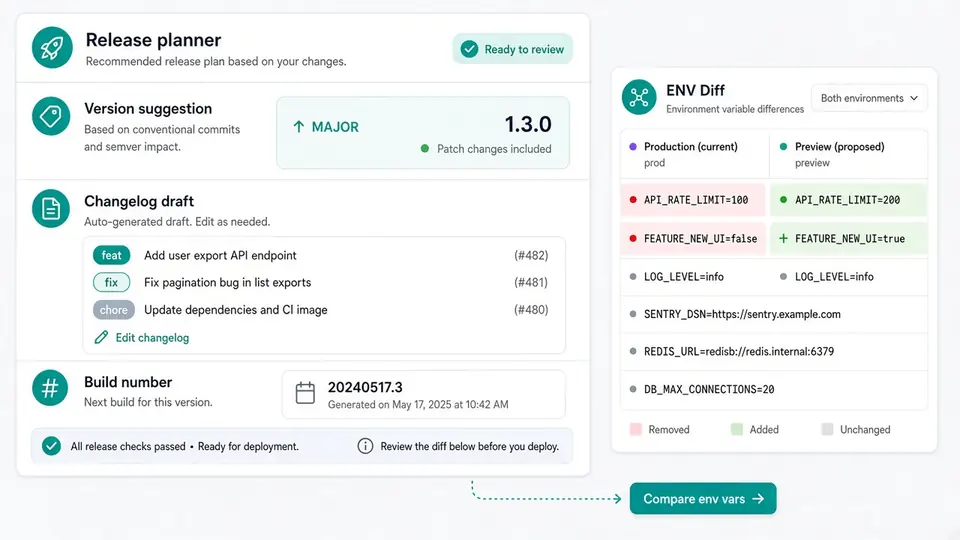Click the hash icon beside Build number

click(x=50, y=388)
